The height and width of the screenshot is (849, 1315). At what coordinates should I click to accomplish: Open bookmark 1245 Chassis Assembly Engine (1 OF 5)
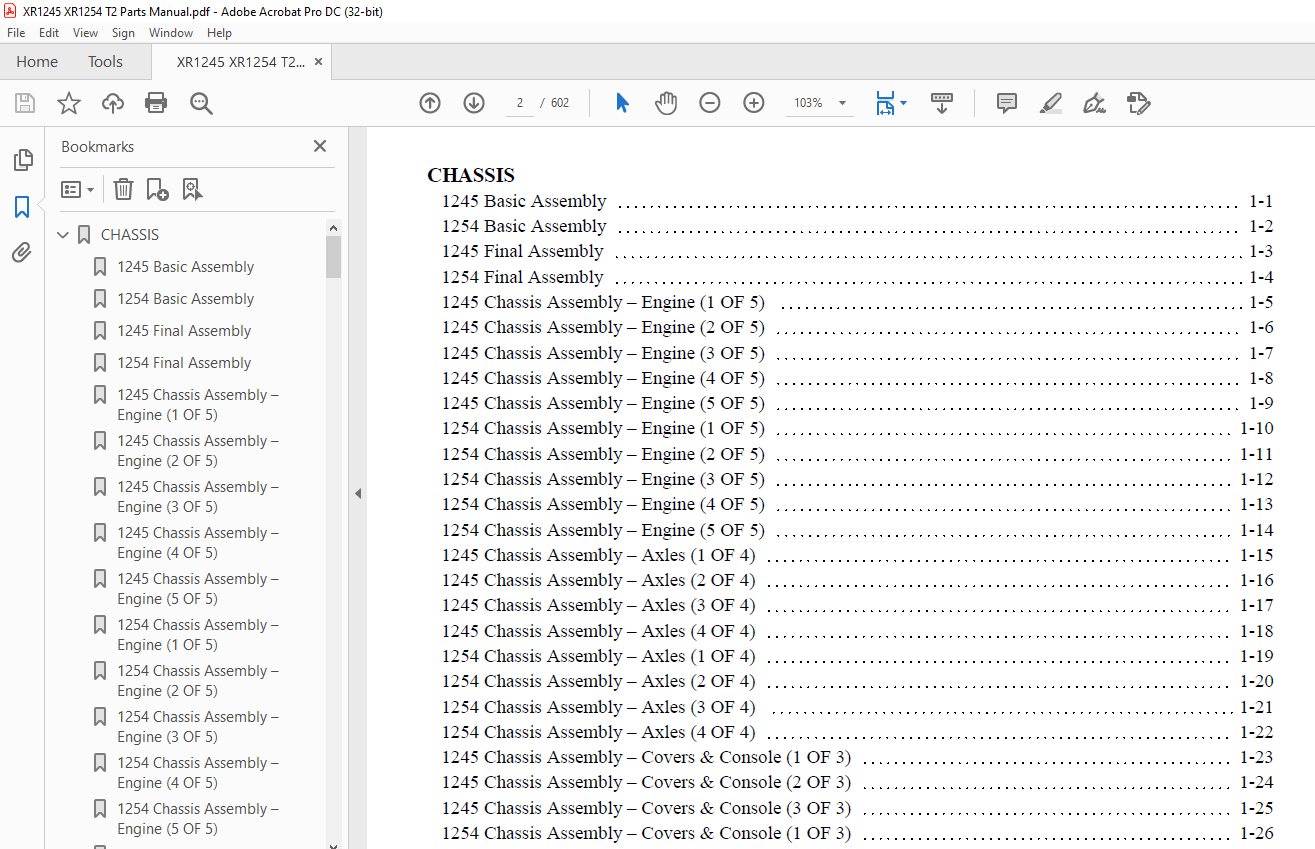[x=198, y=405]
